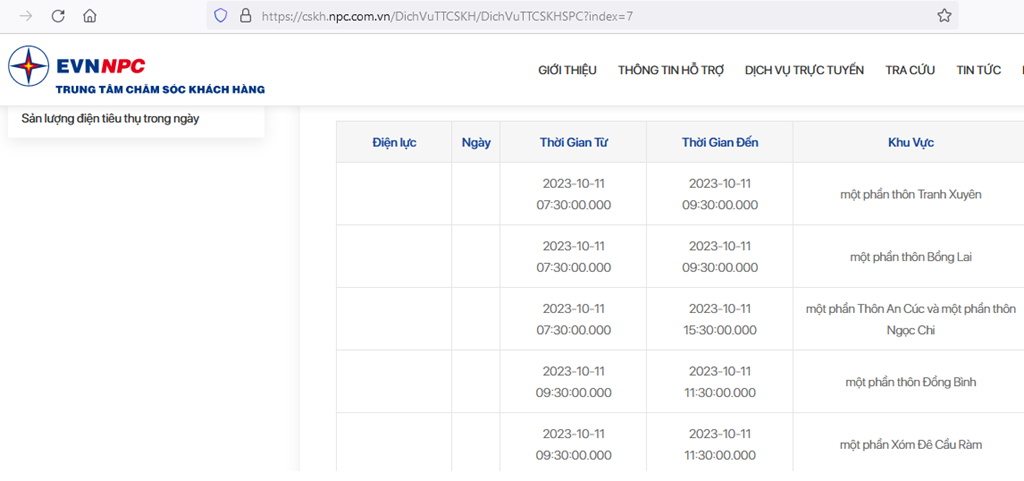Open the GIỚI THIỆU menu
This screenshot has height=481, width=1024.
click(x=568, y=70)
